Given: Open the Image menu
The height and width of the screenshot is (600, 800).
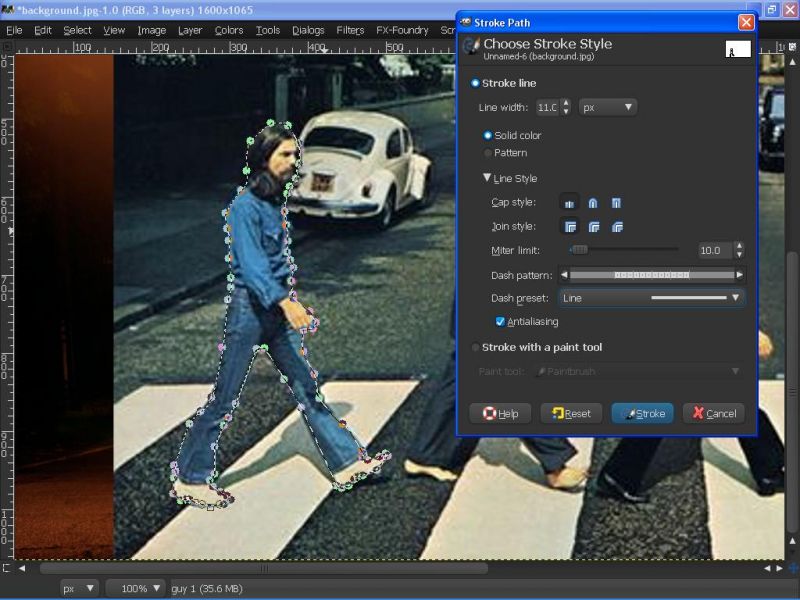Looking at the screenshot, I should (x=152, y=31).
